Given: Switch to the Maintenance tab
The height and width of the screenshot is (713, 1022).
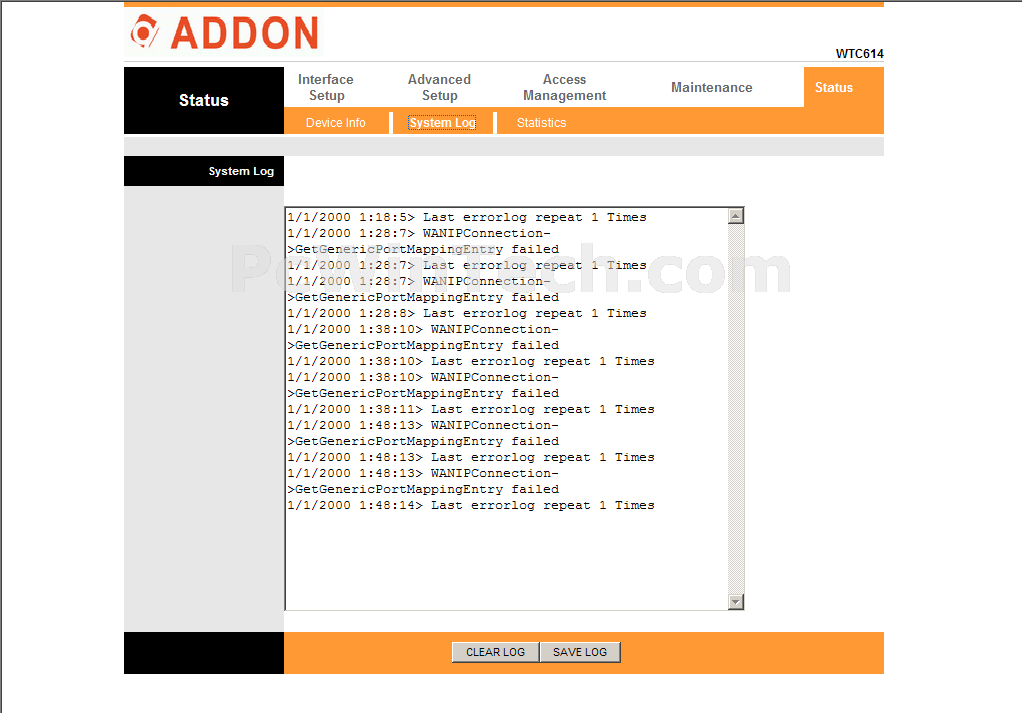Looking at the screenshot, I should [712, 87].
